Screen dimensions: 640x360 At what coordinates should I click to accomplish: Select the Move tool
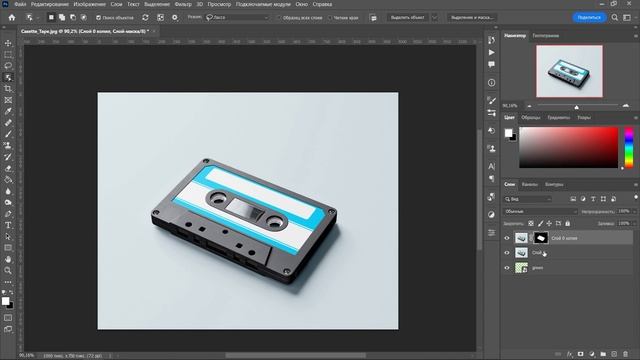point(8,43)
